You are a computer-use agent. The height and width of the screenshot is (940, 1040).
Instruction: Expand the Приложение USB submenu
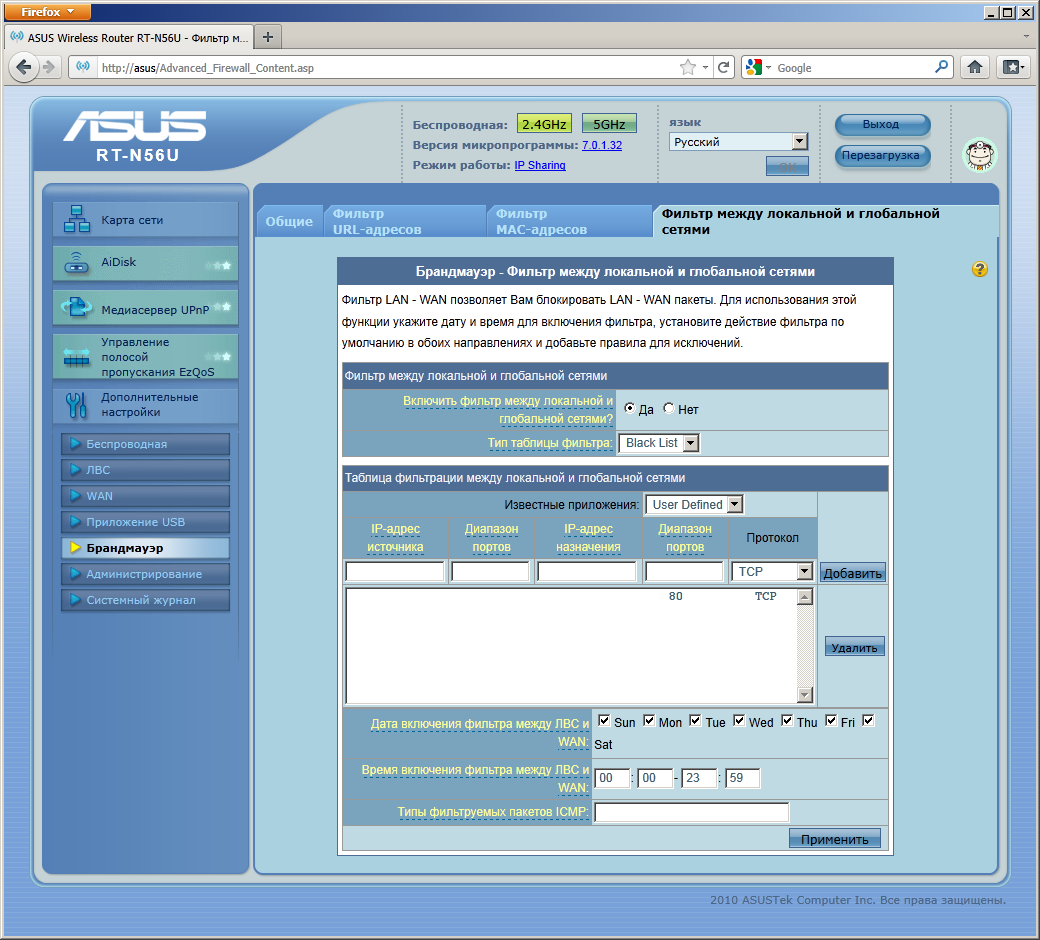(x=146, y=522)
